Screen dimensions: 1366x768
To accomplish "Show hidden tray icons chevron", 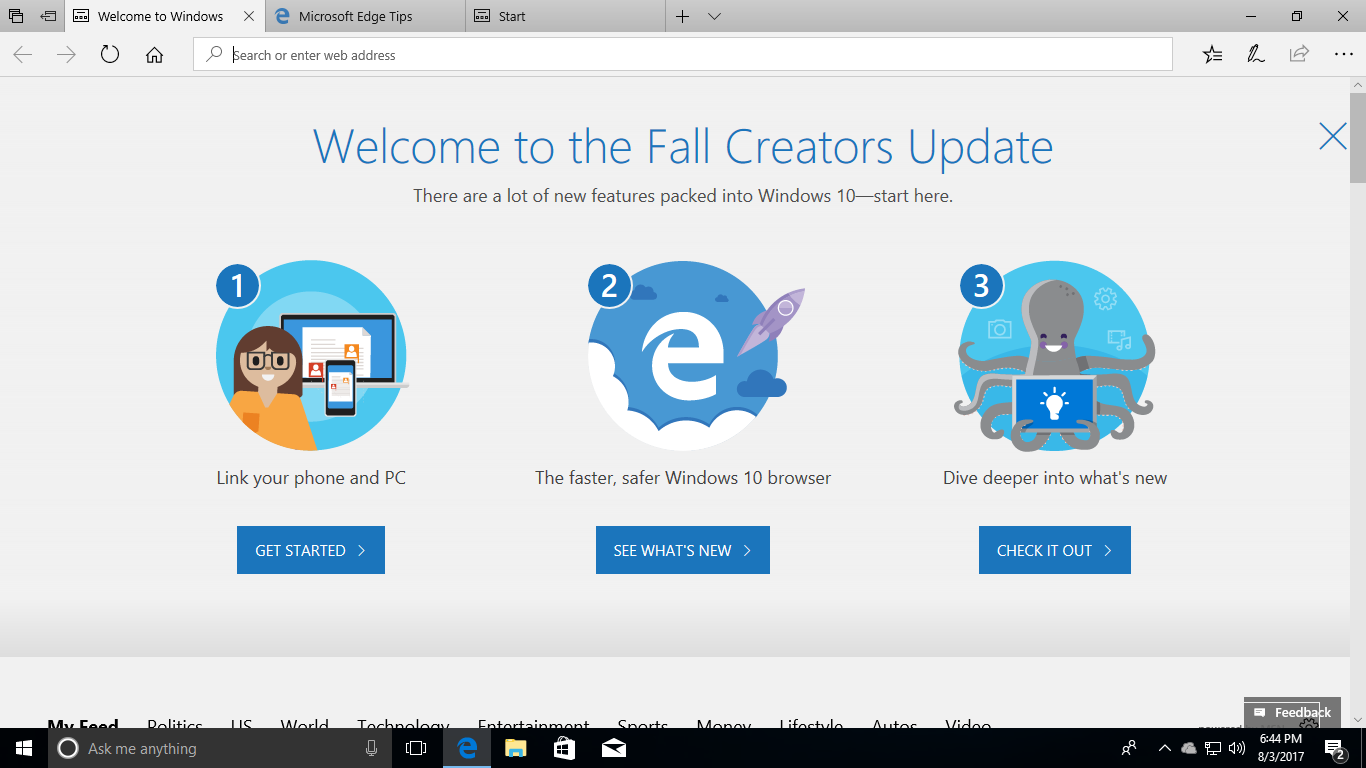I will 1164,748.
